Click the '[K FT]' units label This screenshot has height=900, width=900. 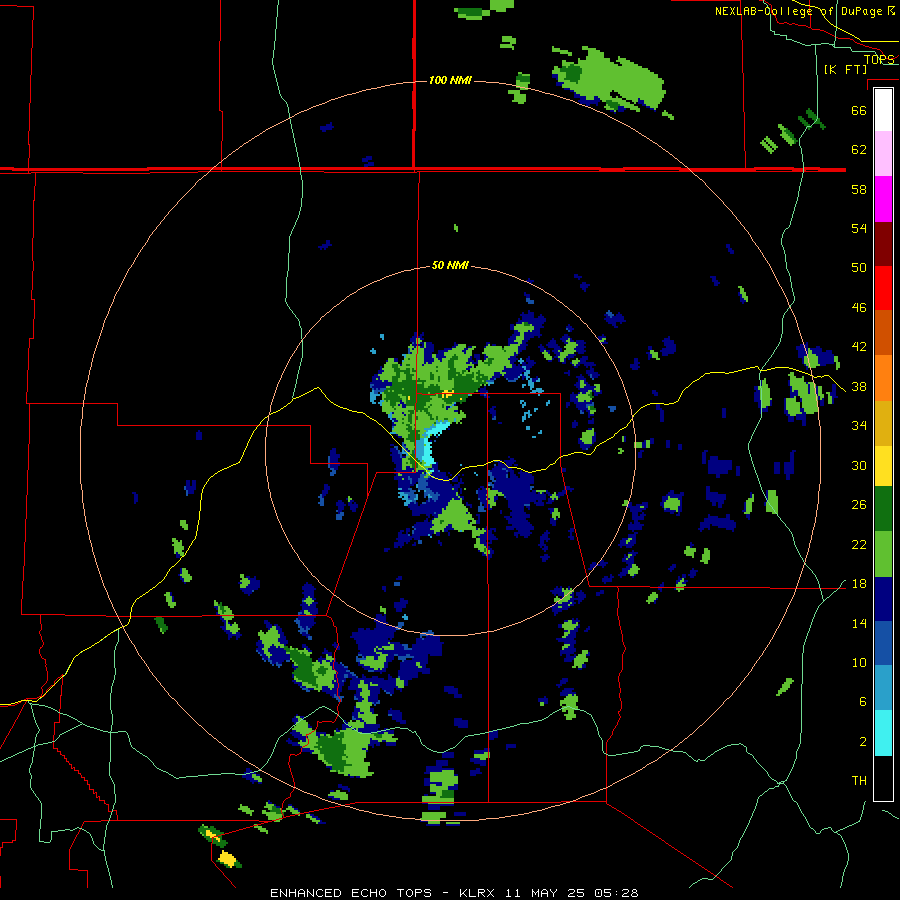tap(846, 69)
